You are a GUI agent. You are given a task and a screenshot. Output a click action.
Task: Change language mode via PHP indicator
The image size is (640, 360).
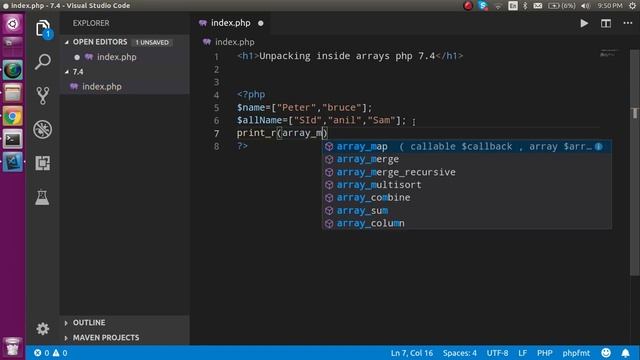[x=544, y=353]
